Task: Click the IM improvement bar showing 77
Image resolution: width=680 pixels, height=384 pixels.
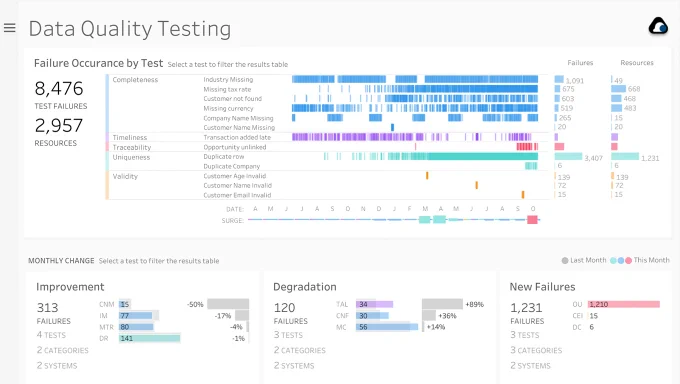Action: [x=136, y=315]
